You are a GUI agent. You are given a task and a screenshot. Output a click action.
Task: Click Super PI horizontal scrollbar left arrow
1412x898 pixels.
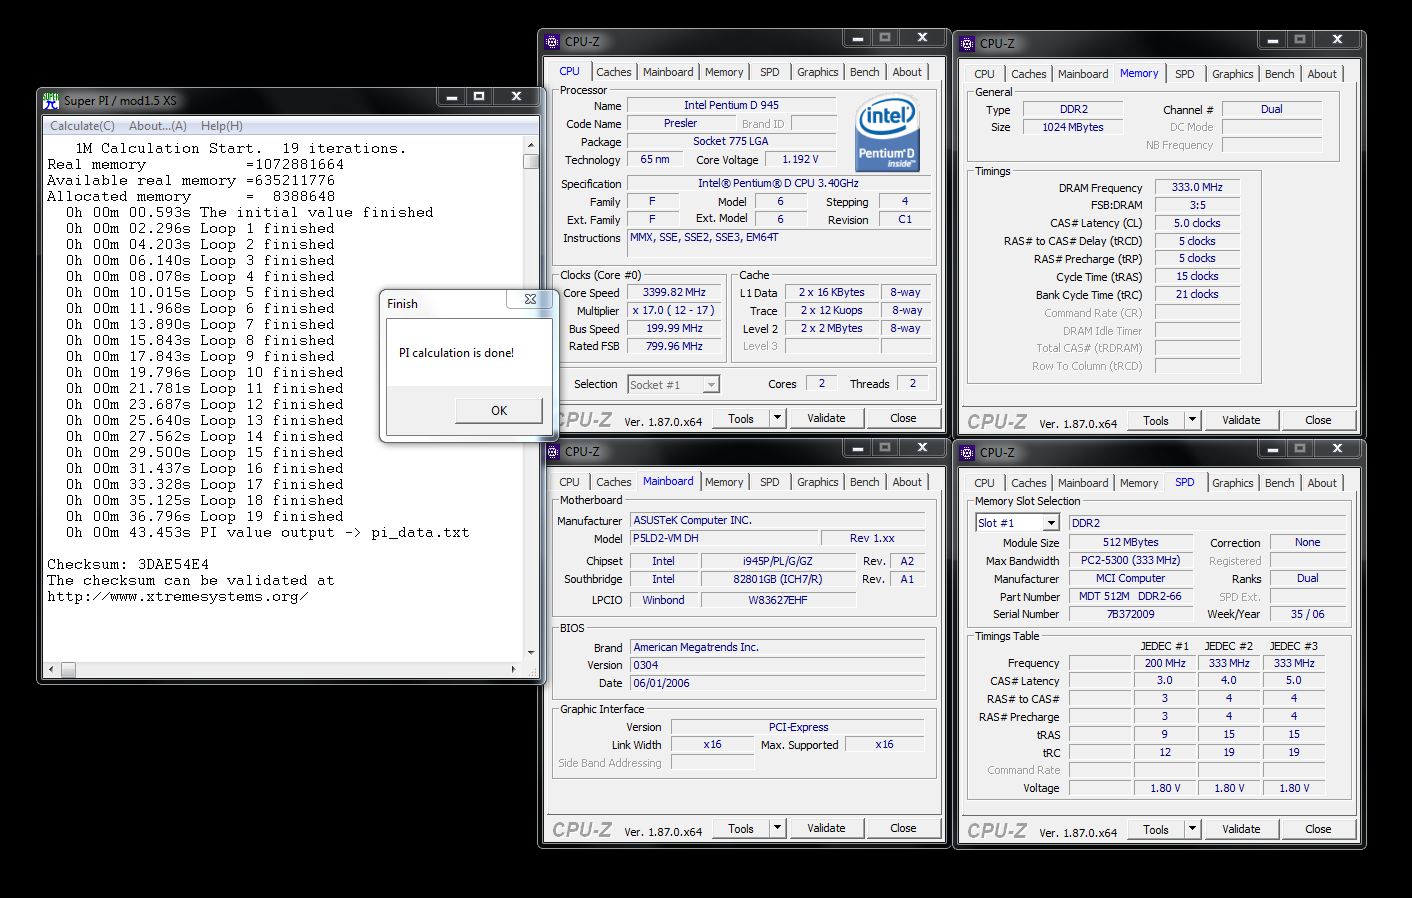click(x=52, y=668)
